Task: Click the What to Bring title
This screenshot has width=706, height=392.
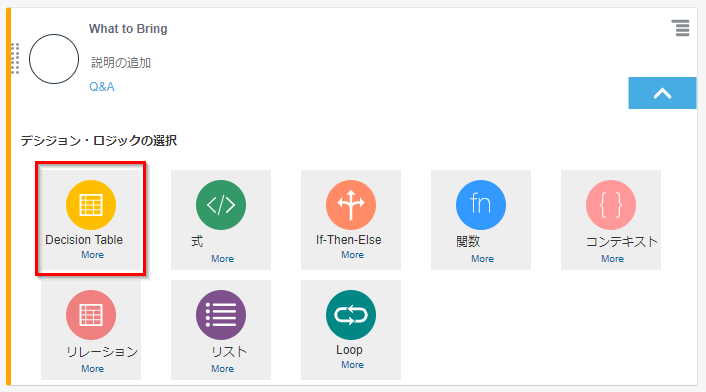Action: (x=128, y=29)
